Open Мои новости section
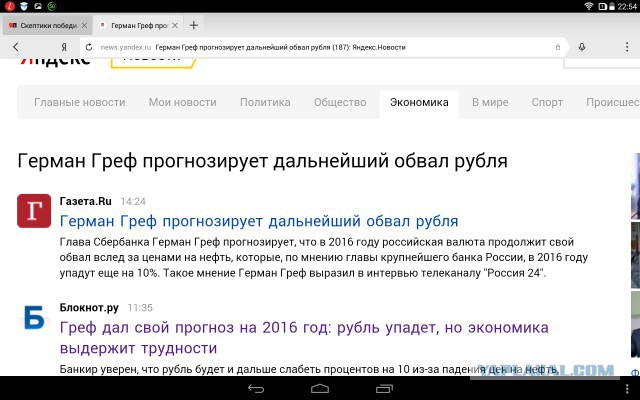Image resolution: width=640 pixels, height=400 pixels. point(182,102)
